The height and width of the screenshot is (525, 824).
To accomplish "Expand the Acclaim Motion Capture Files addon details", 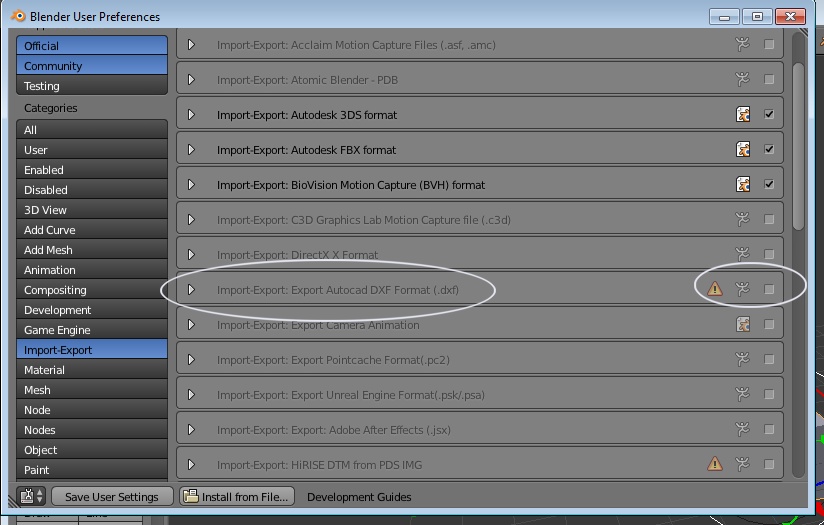I will click(191, 45).
